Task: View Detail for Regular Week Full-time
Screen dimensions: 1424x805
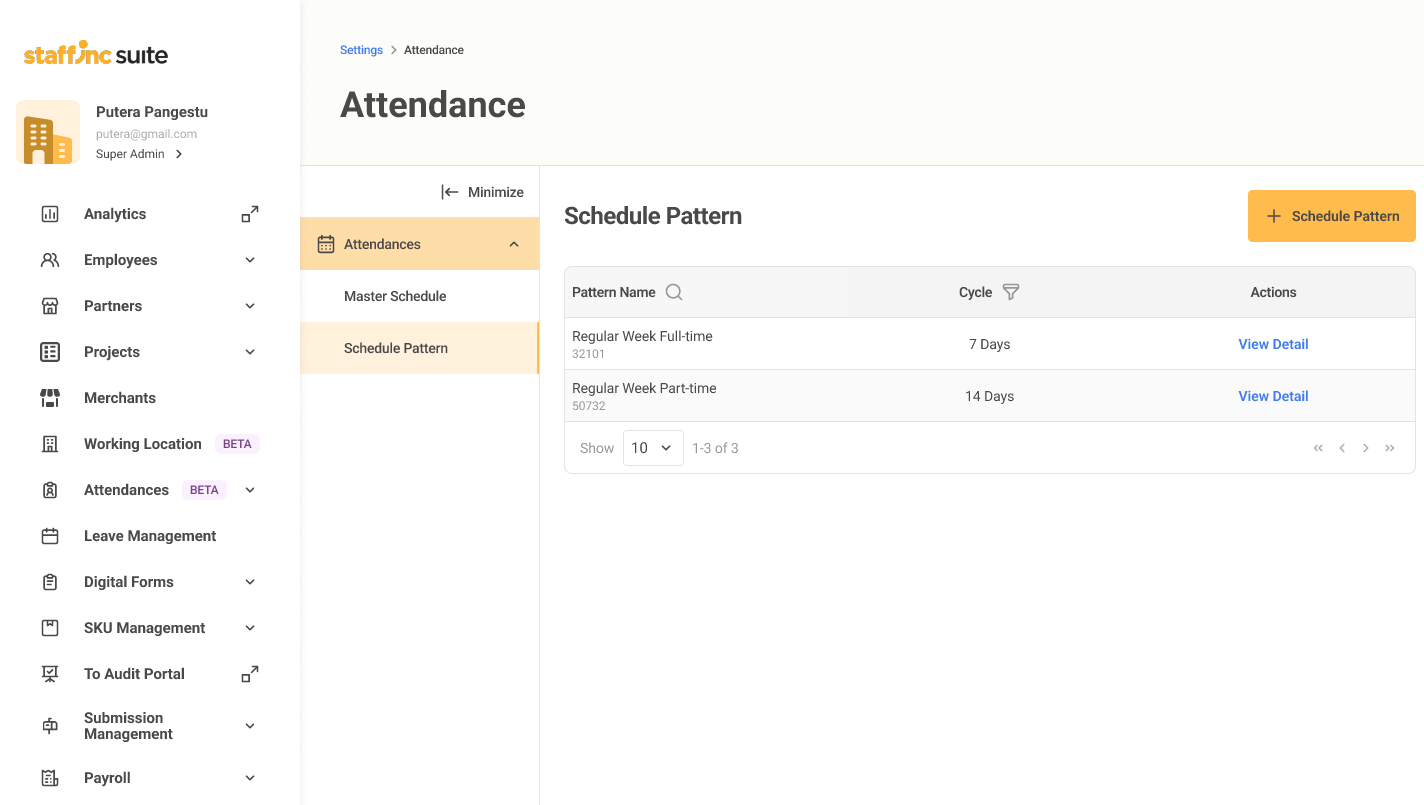Action: (x=1273, y=344)
